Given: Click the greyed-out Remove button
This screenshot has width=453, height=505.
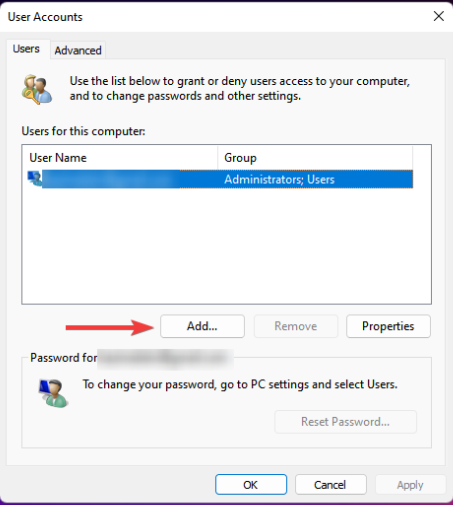Looking at the screenshot, I should pyautogui.click(x=296, y=326).
